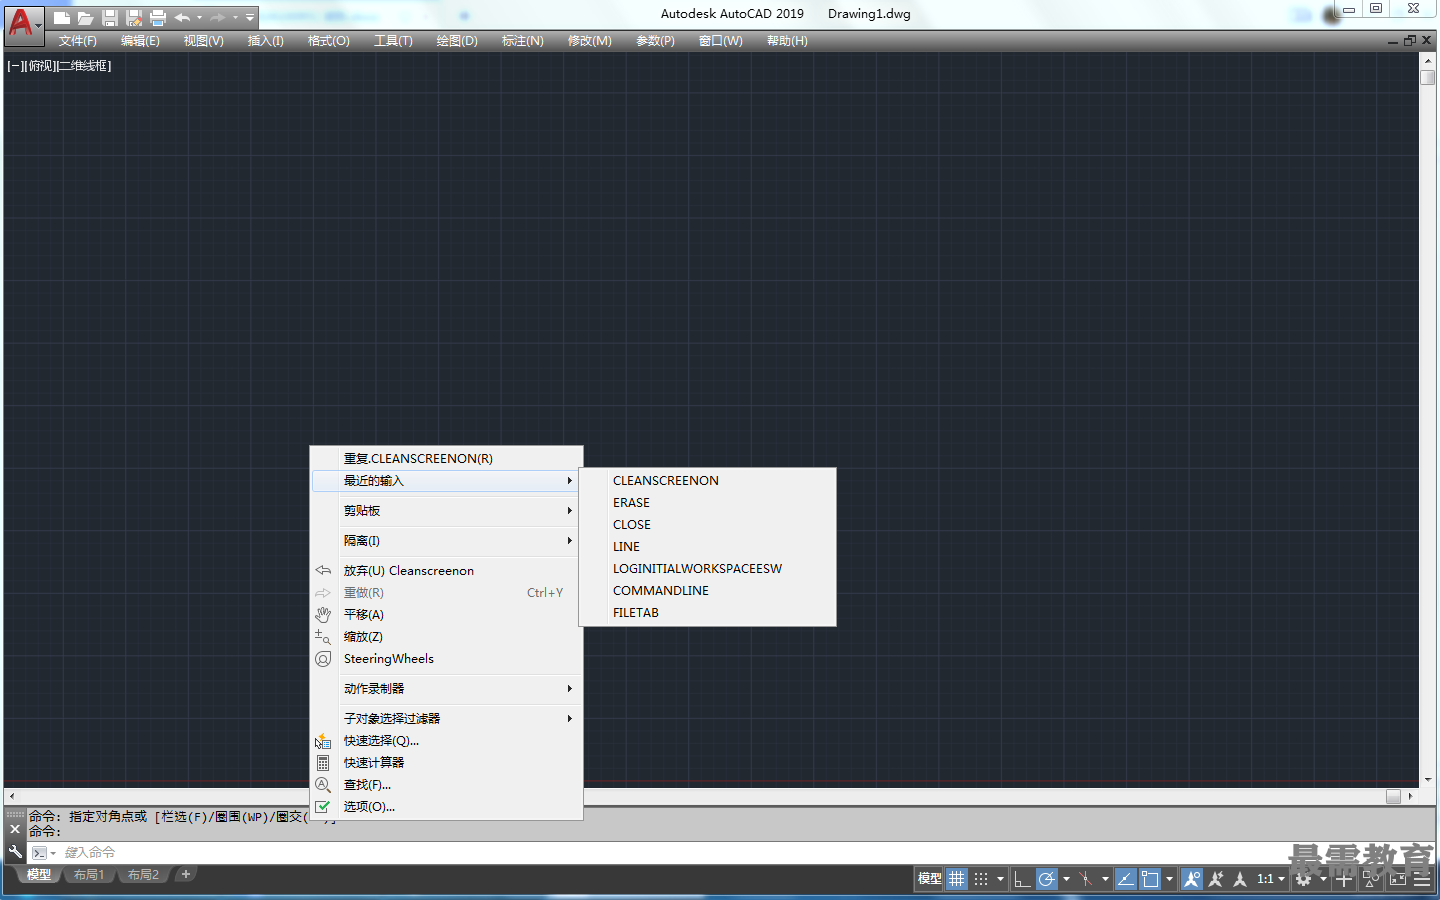1440x900 pixels.
Task: Open the undo history dropdown arrow
Action: 199,18
